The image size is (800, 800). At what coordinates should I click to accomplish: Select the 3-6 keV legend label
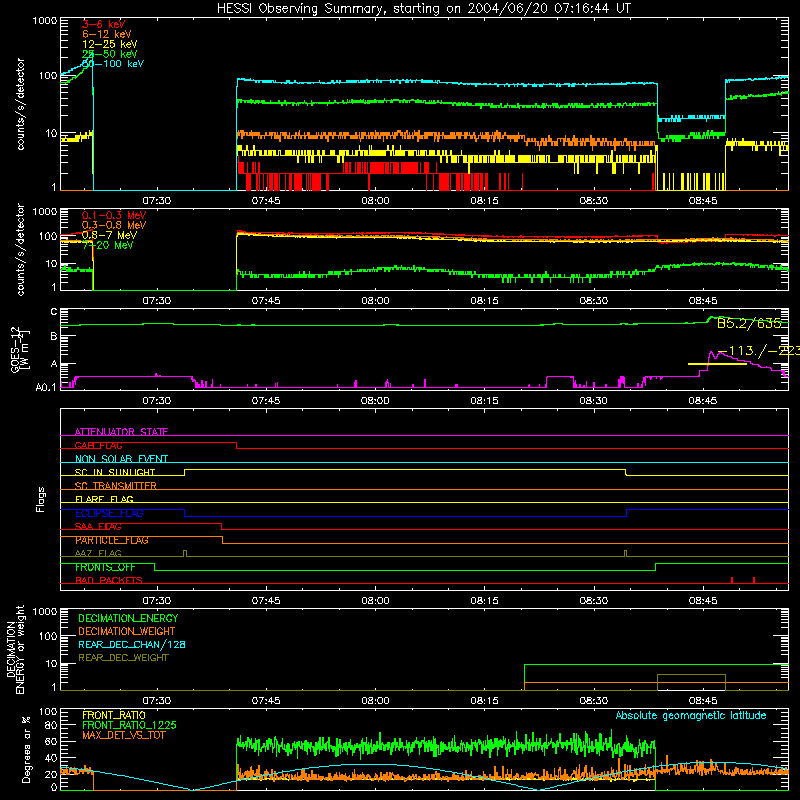(x=103, y=24)
